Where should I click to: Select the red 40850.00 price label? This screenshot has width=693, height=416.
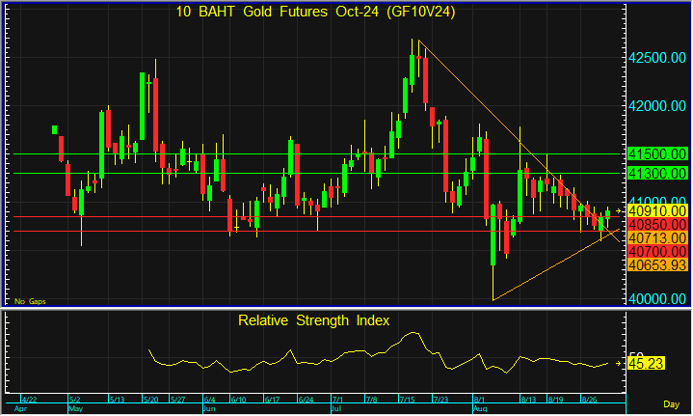[x=657, y=226]
